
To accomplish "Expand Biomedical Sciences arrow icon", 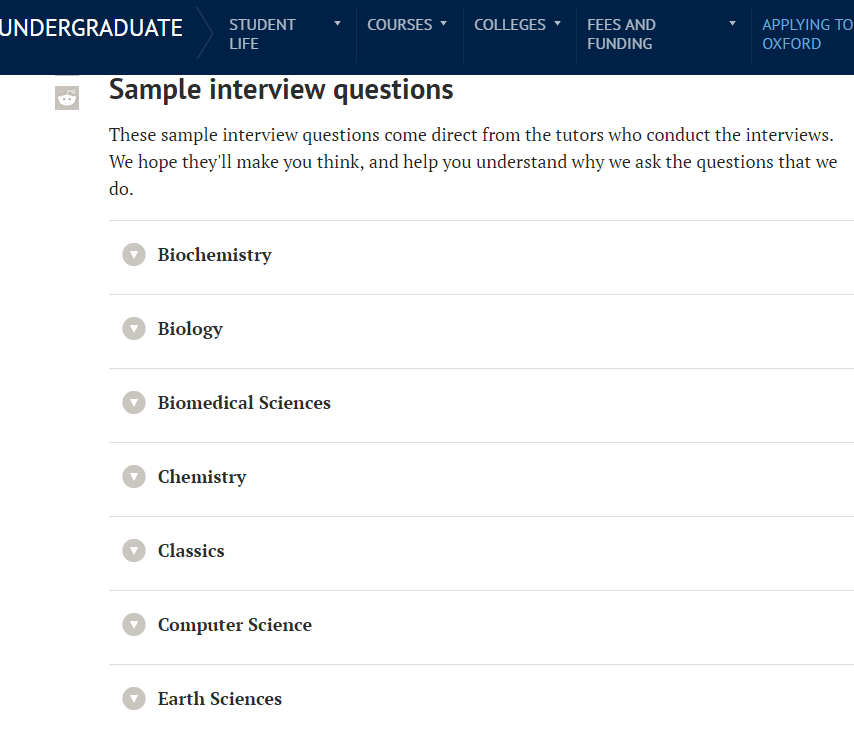I will 134,403.
